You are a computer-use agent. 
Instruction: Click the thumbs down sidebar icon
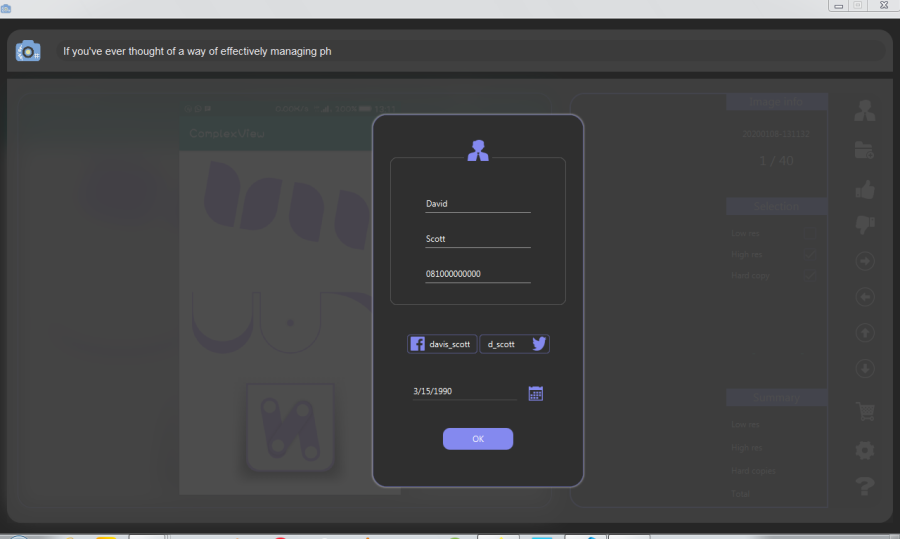pyautogui.click(x=865, y=224)
